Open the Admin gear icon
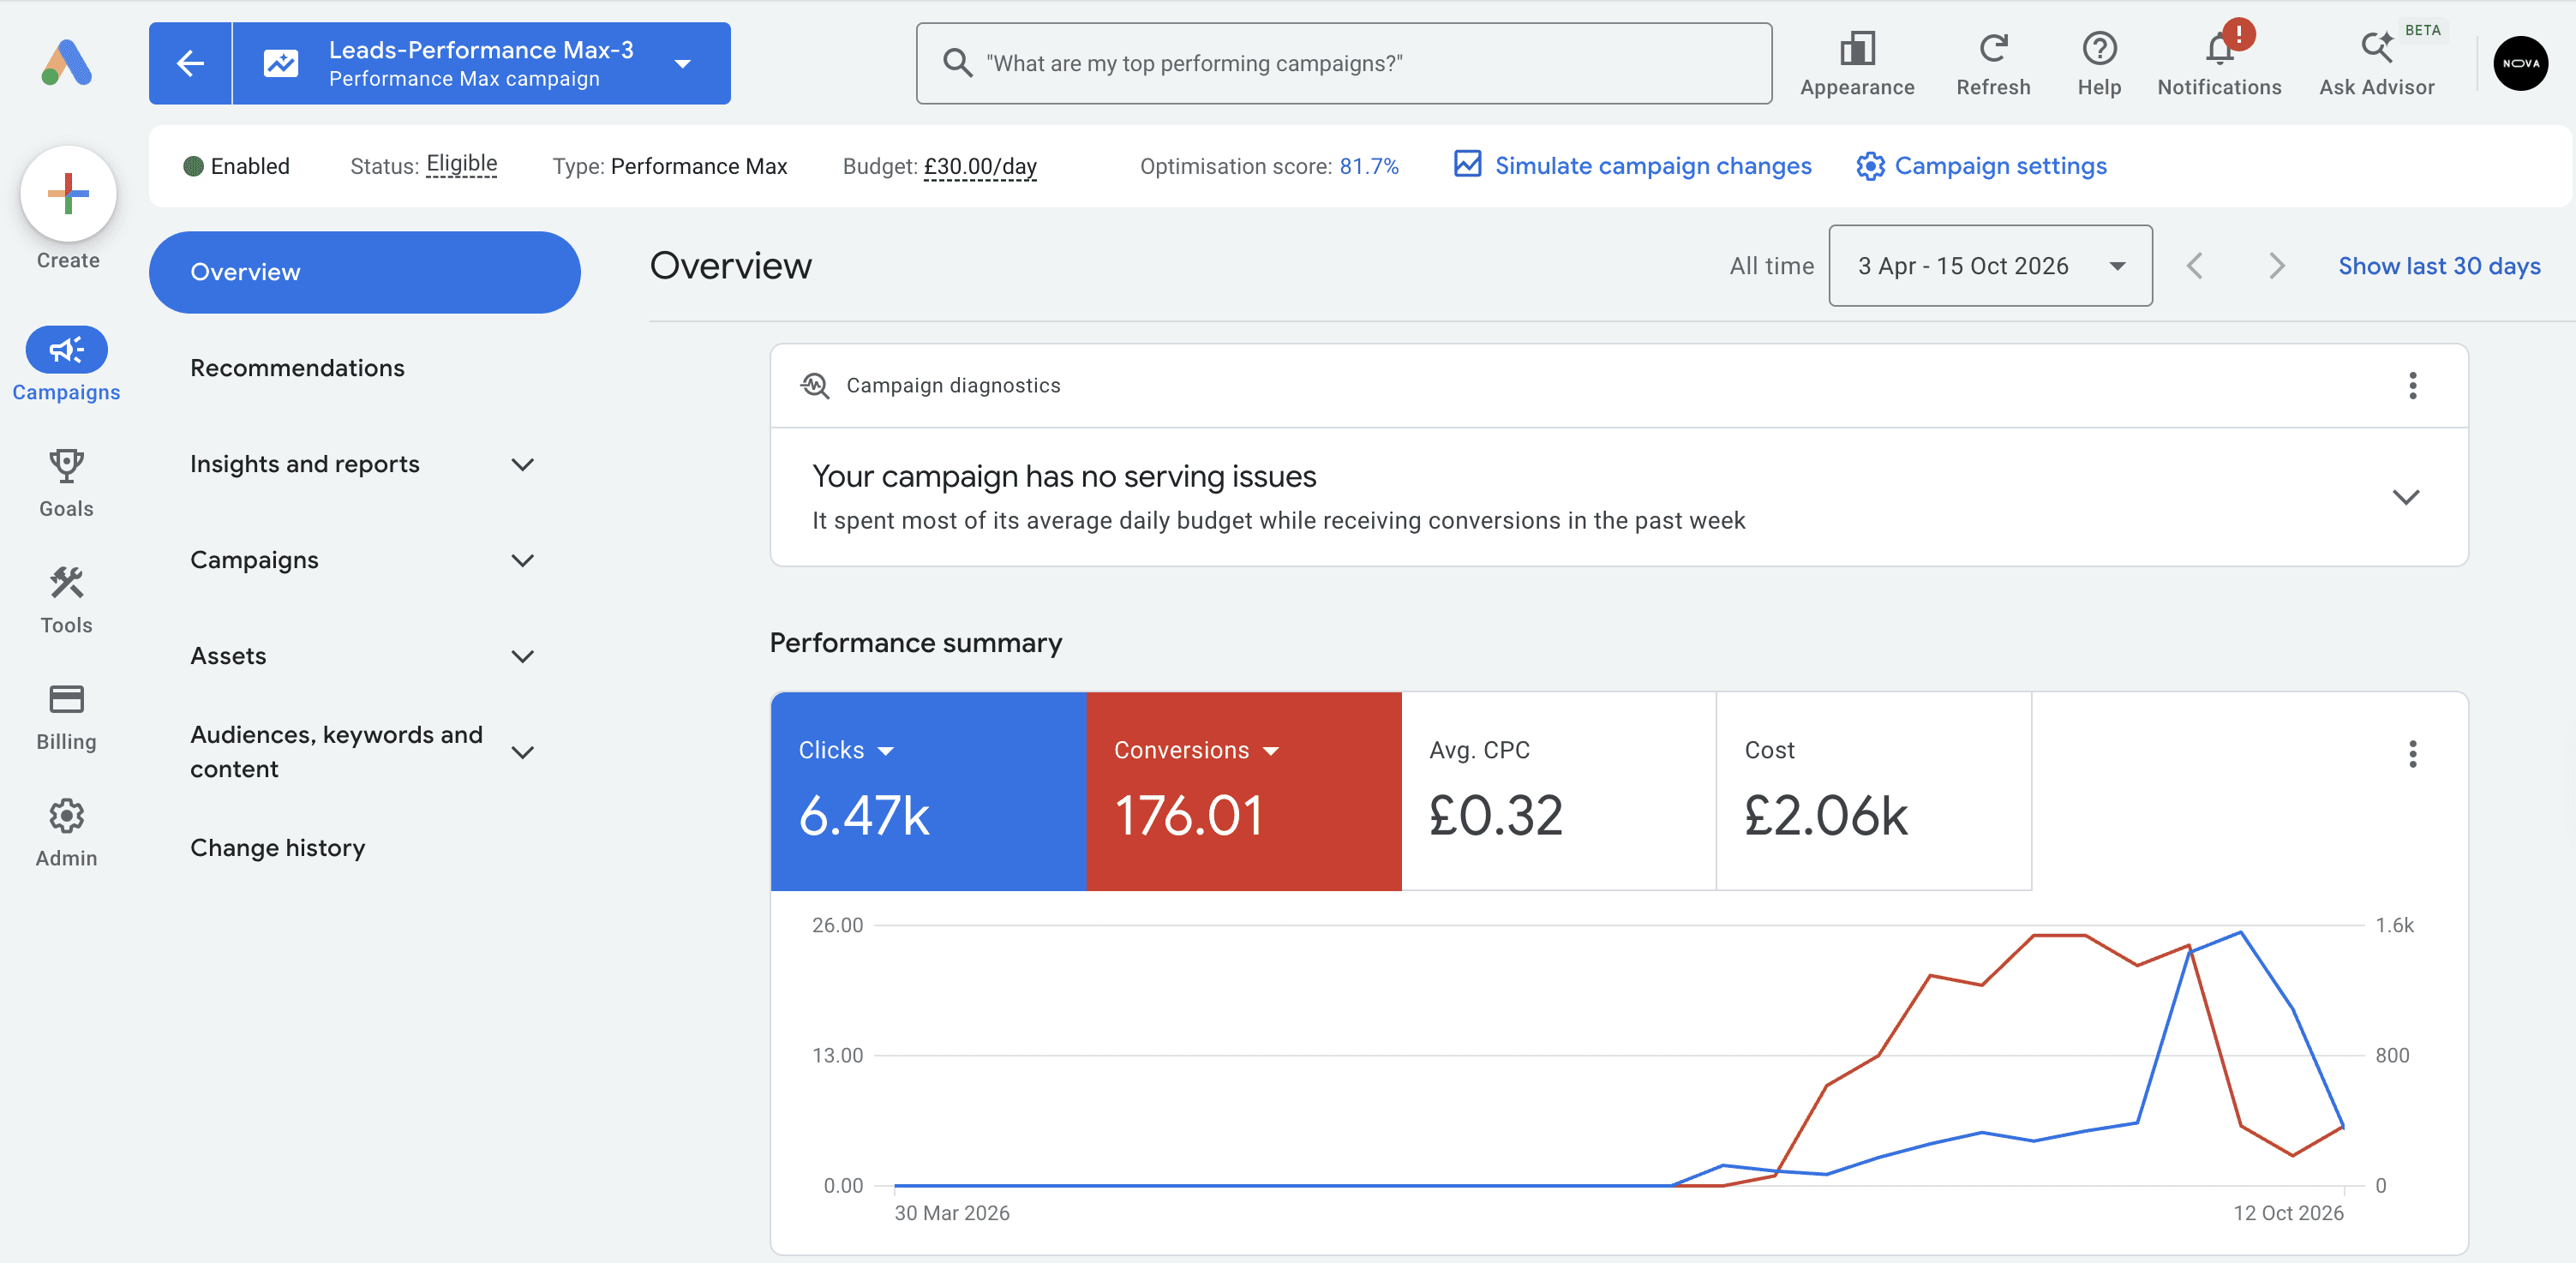 [66, 816]
